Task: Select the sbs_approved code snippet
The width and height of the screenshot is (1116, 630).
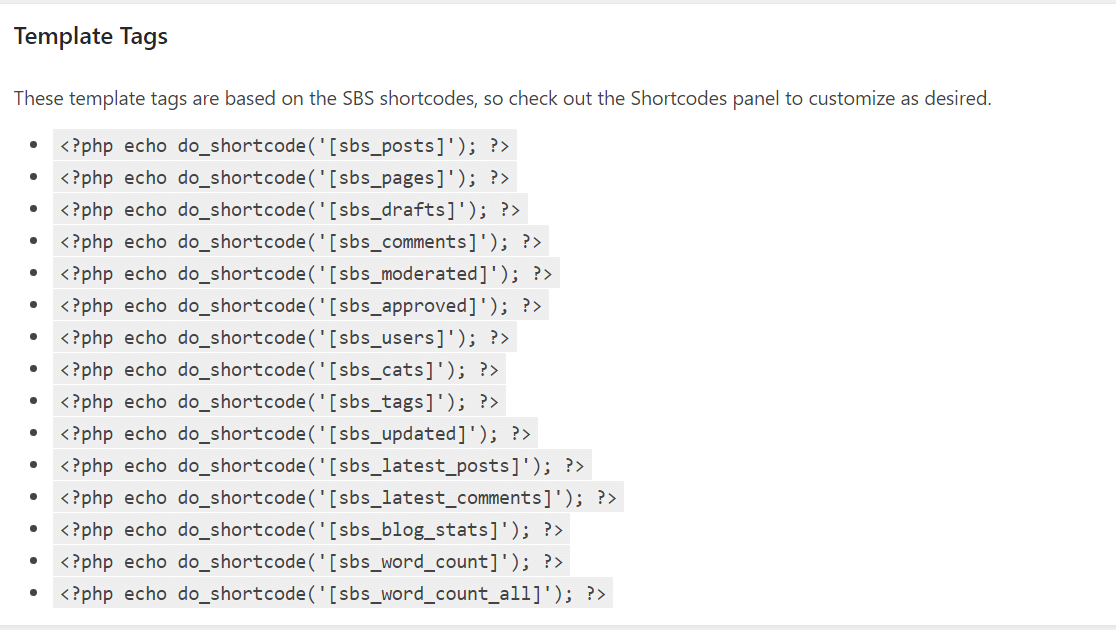Action: click(301, 305)
